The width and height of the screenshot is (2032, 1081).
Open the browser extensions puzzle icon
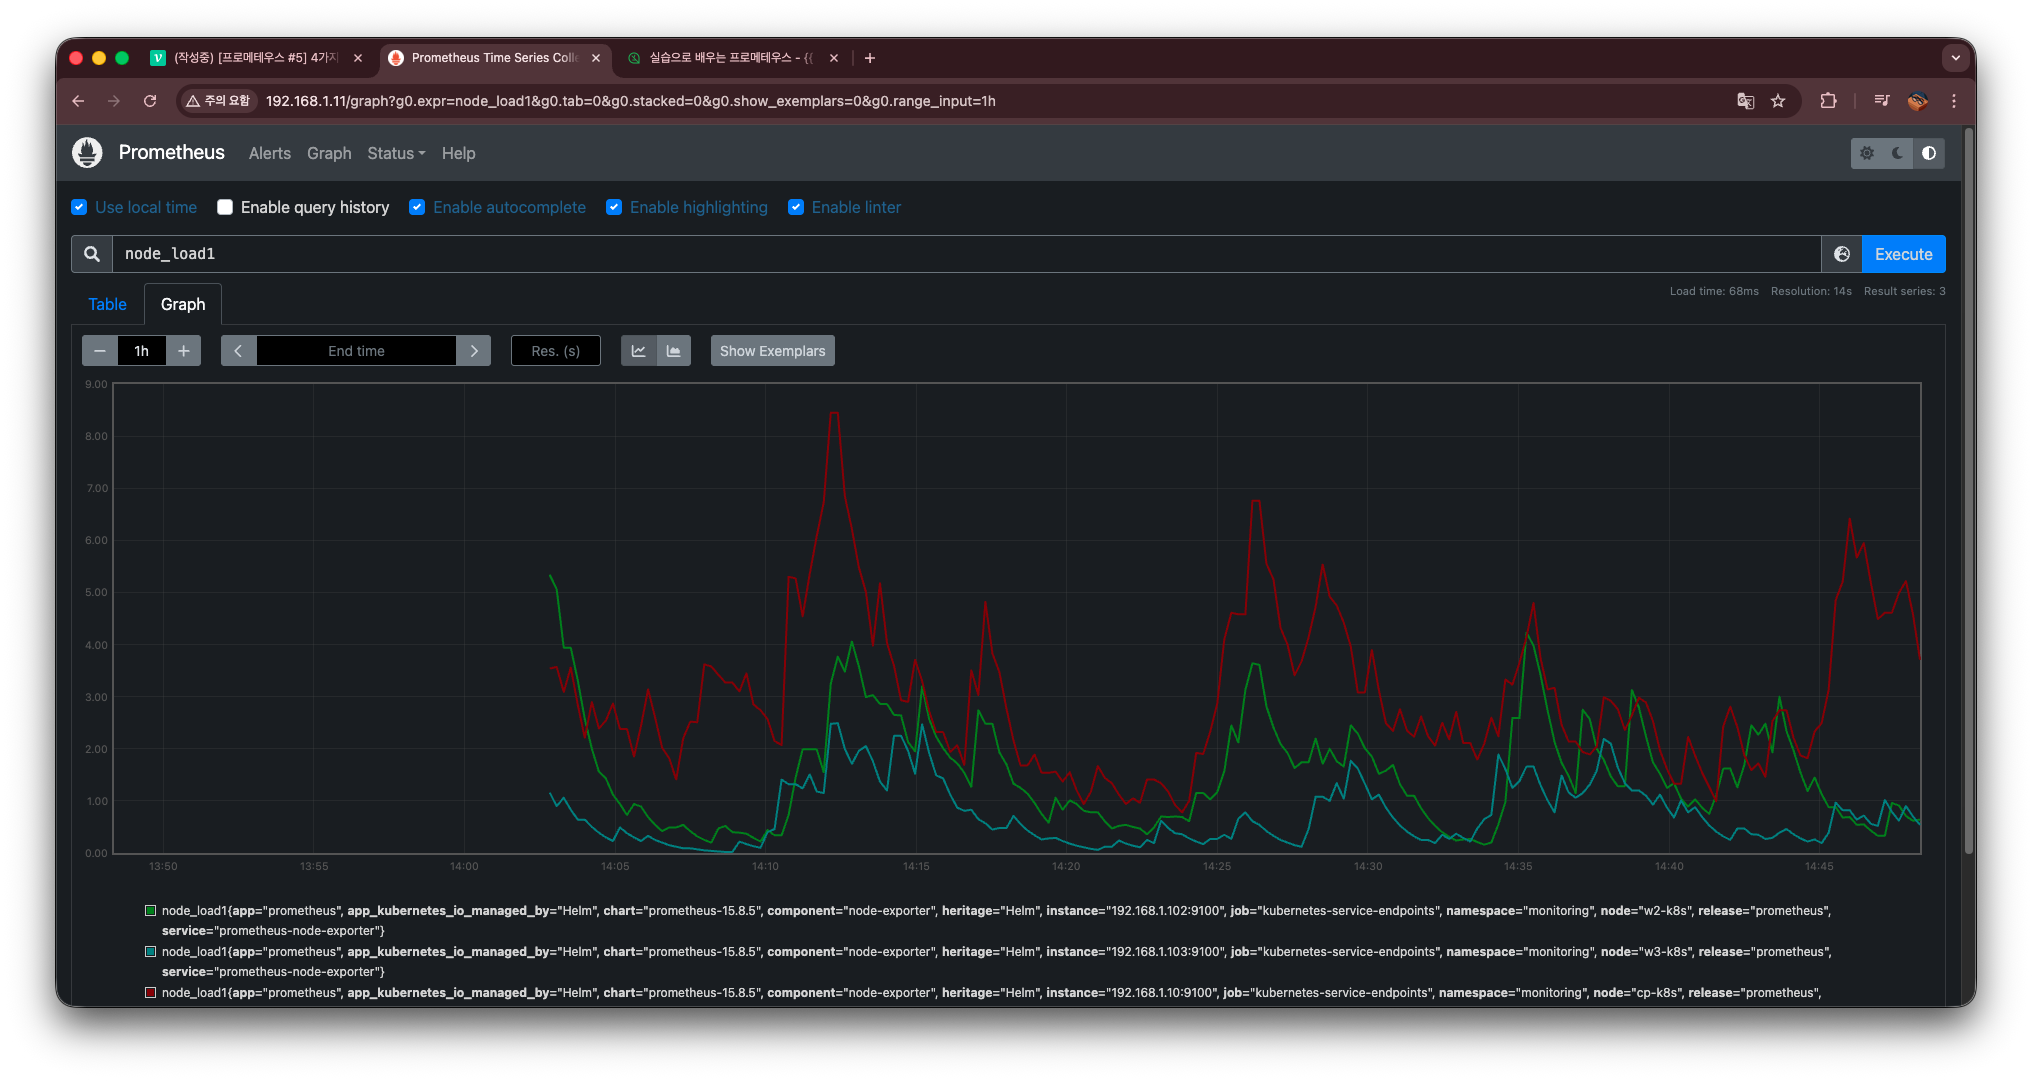click(x=1828, y=101)
